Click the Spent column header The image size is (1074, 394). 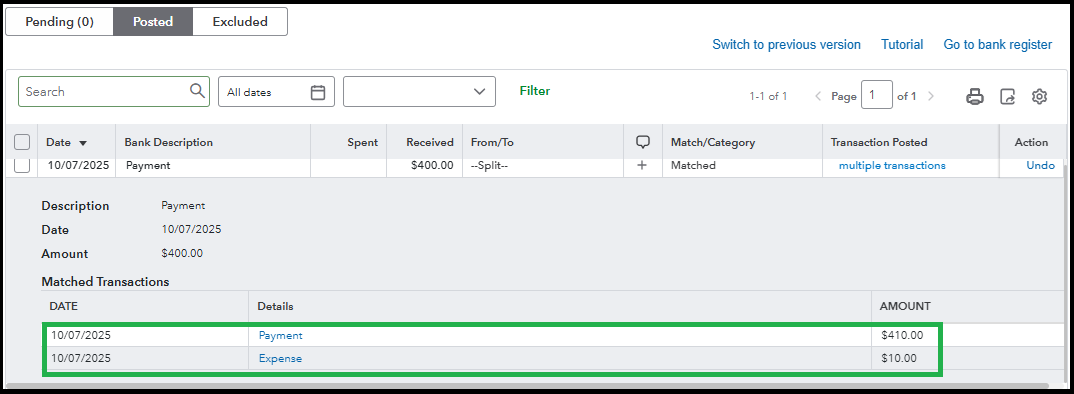point(362,143)
